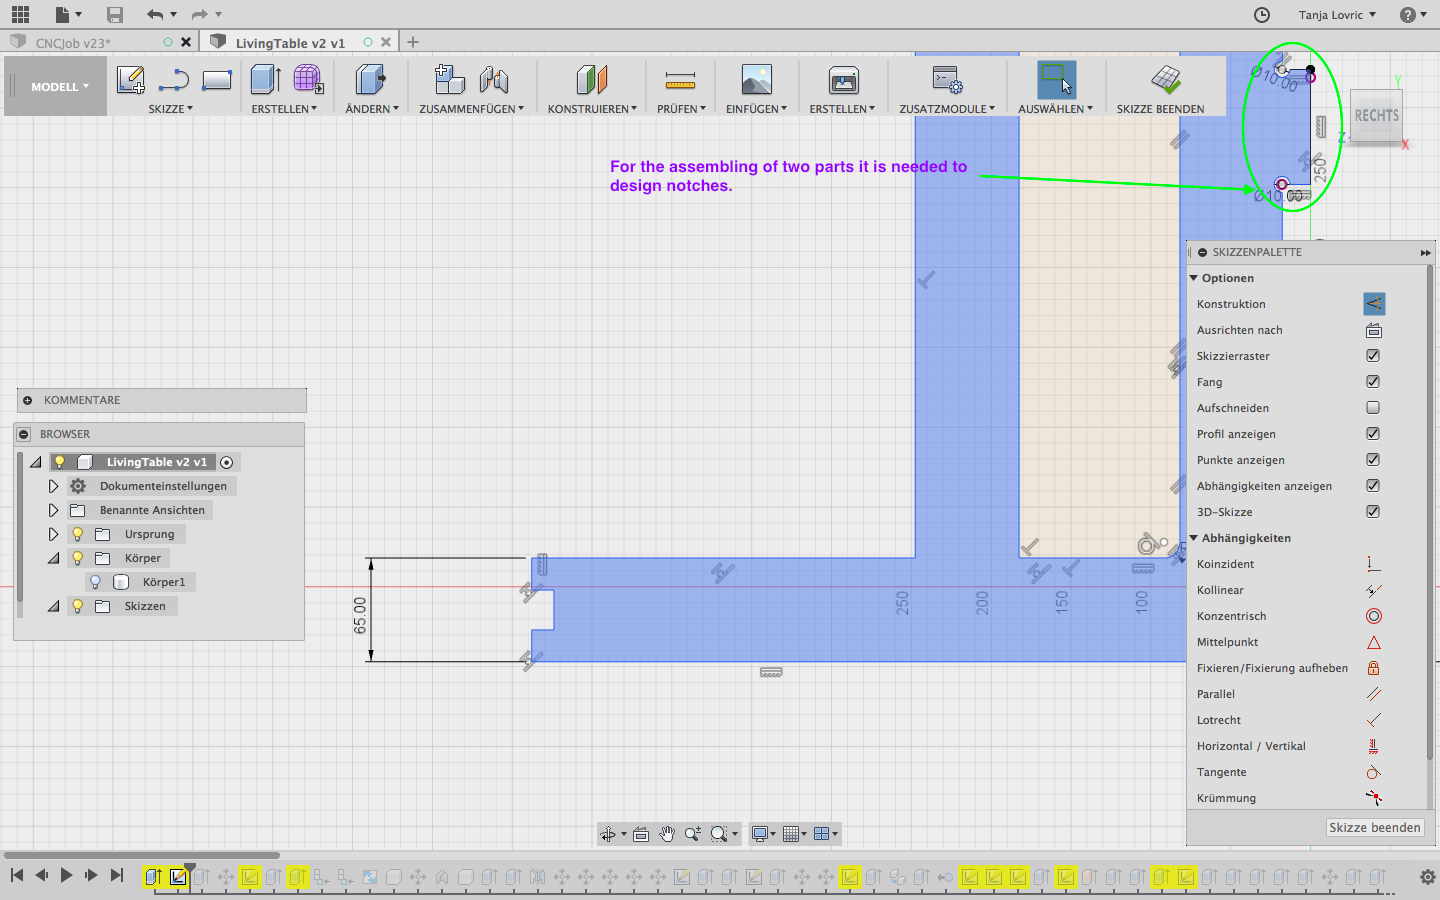Expand the Dokumenteinstellungen tree node

(x=53, y=486)
